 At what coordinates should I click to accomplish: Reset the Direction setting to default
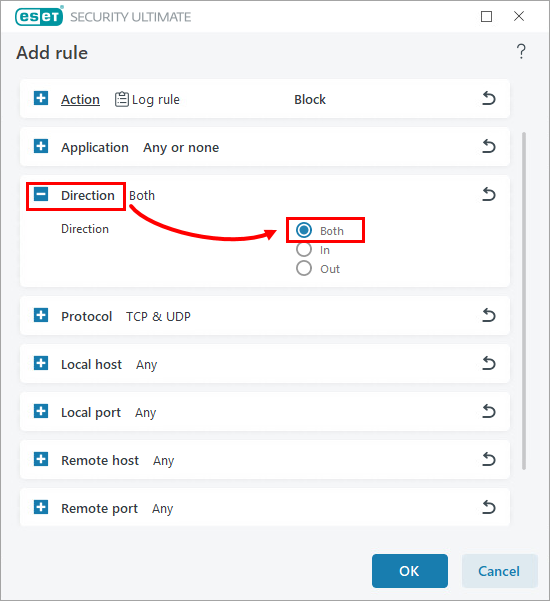tap(488, 194)
